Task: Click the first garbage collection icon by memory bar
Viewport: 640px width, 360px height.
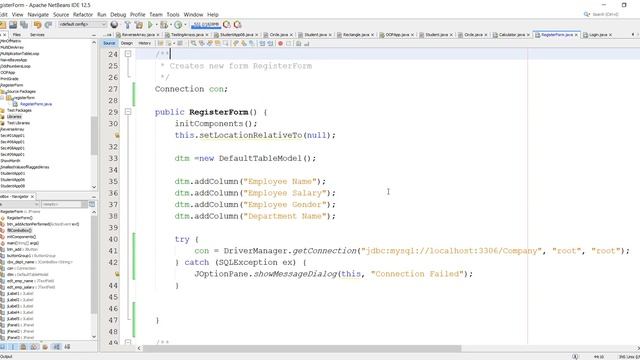Action: [227, 25]
